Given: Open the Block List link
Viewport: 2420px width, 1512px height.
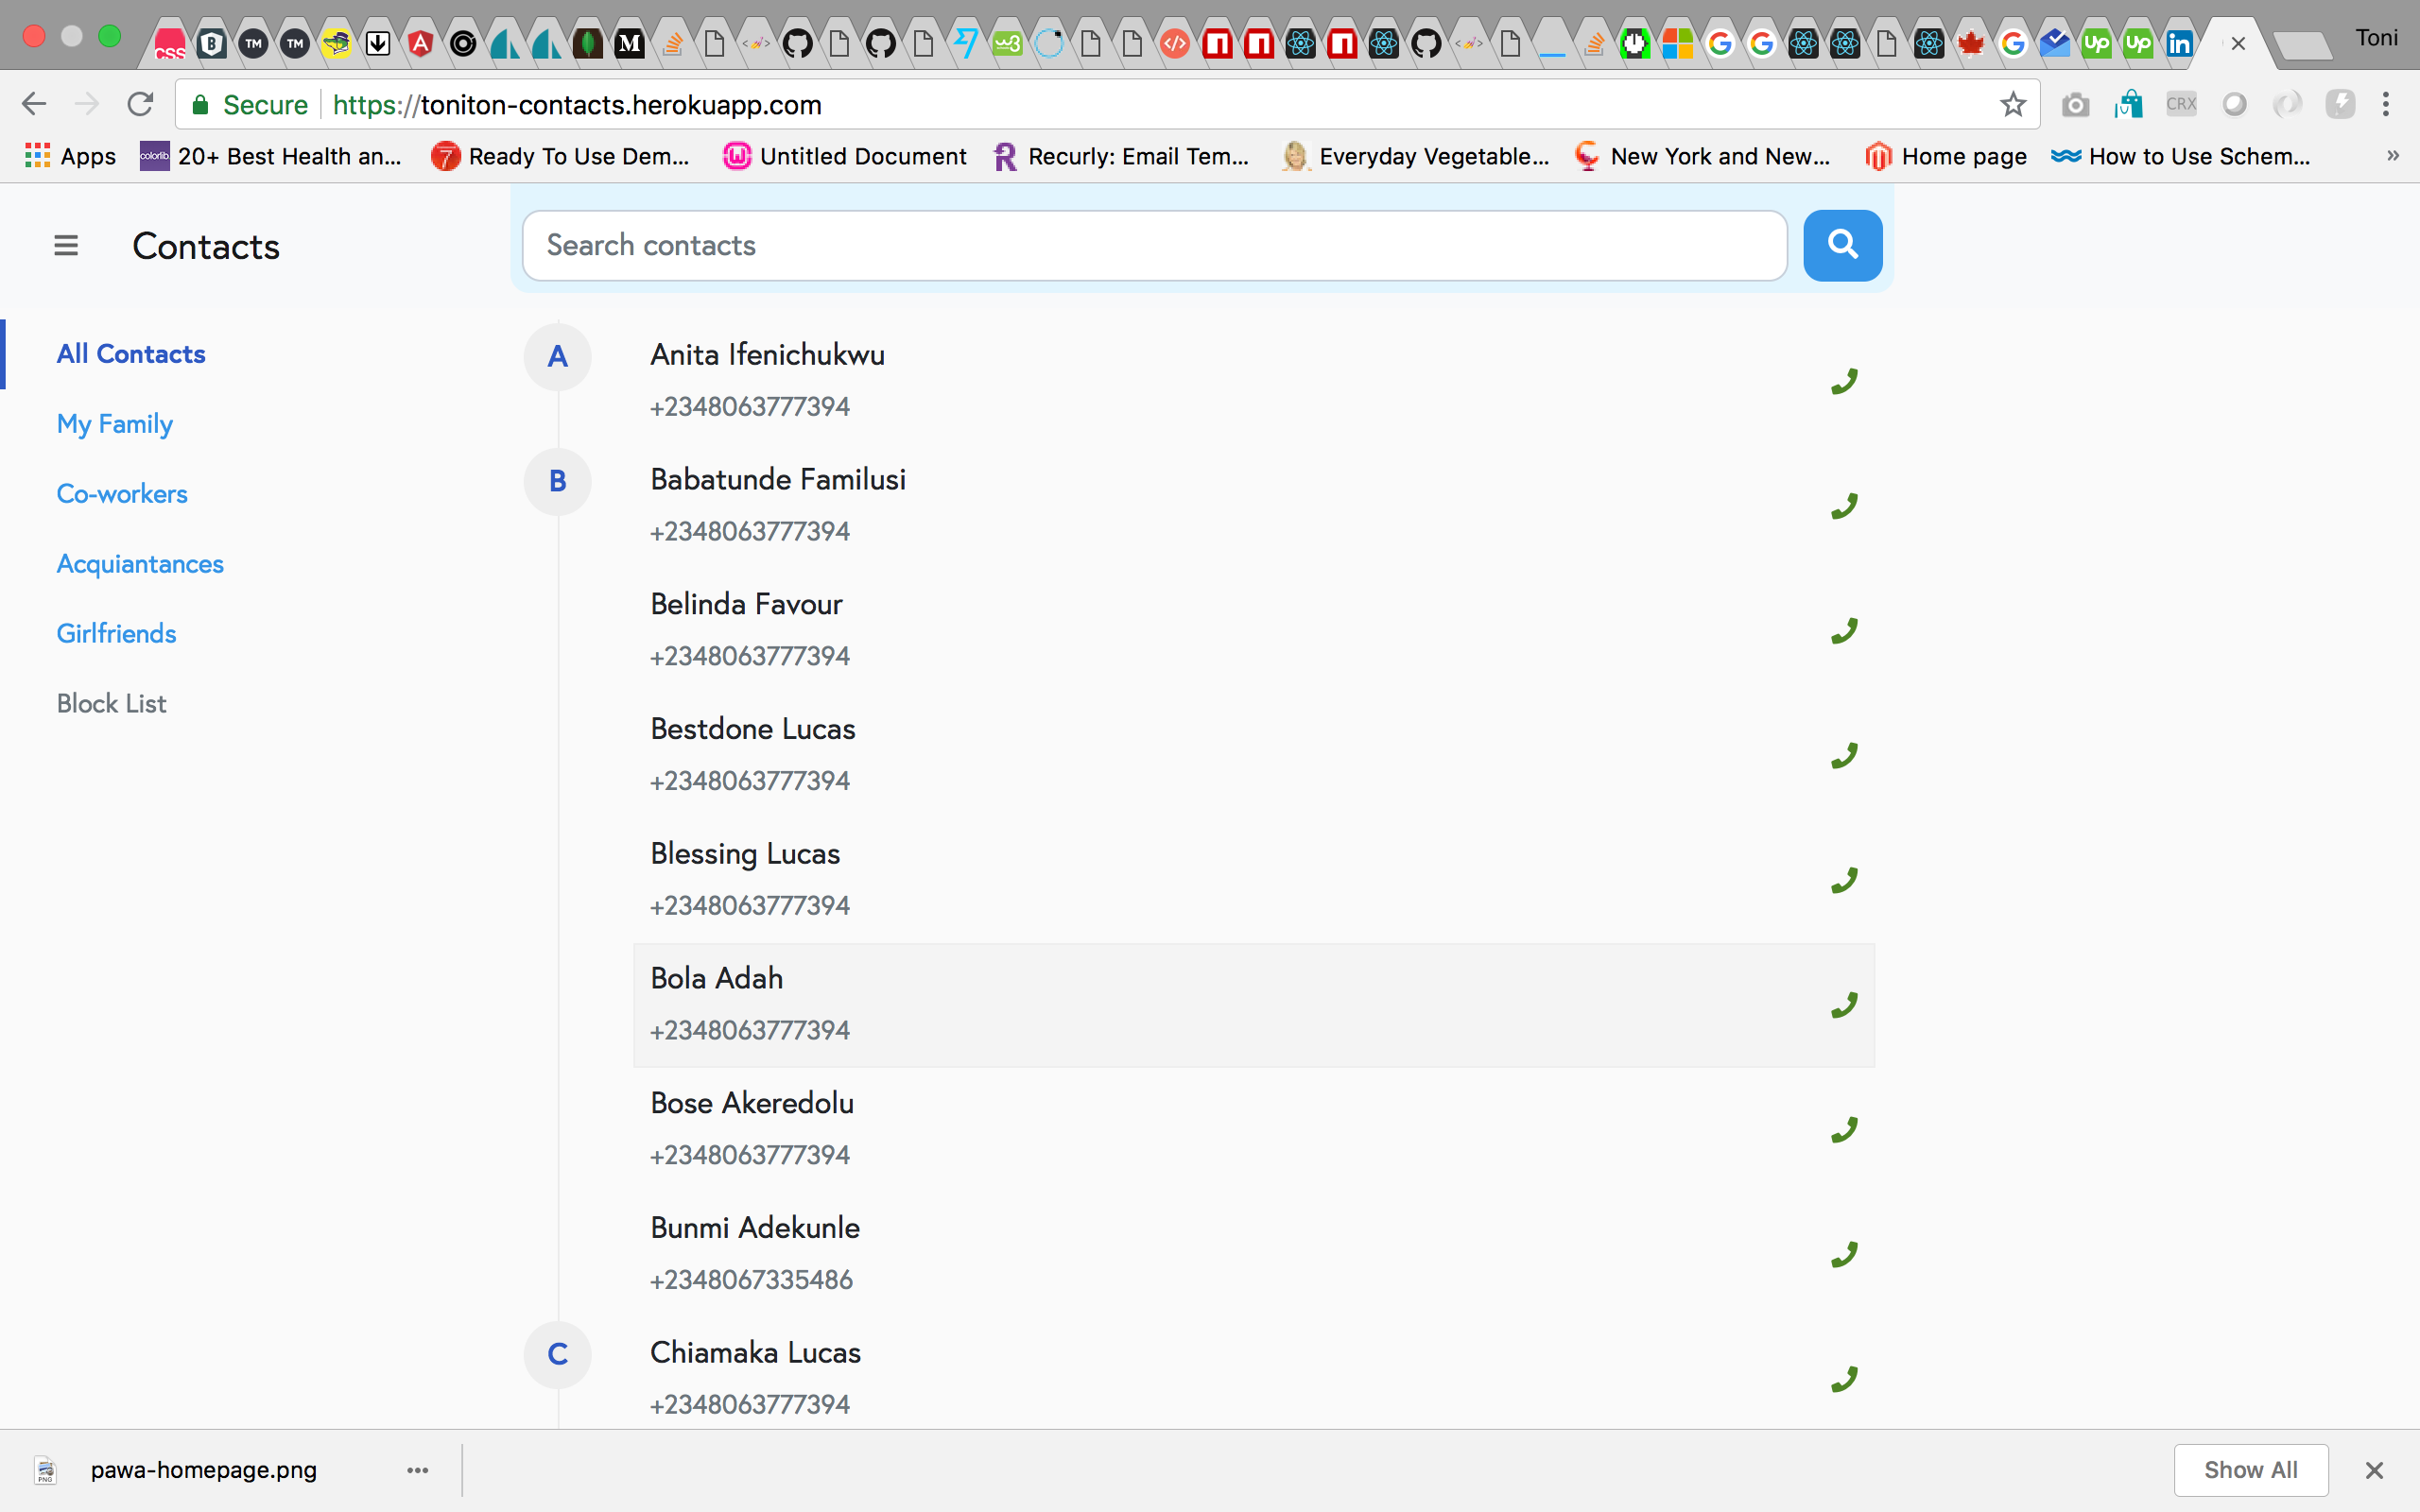Looking at the screenshot, I should 111,704.
